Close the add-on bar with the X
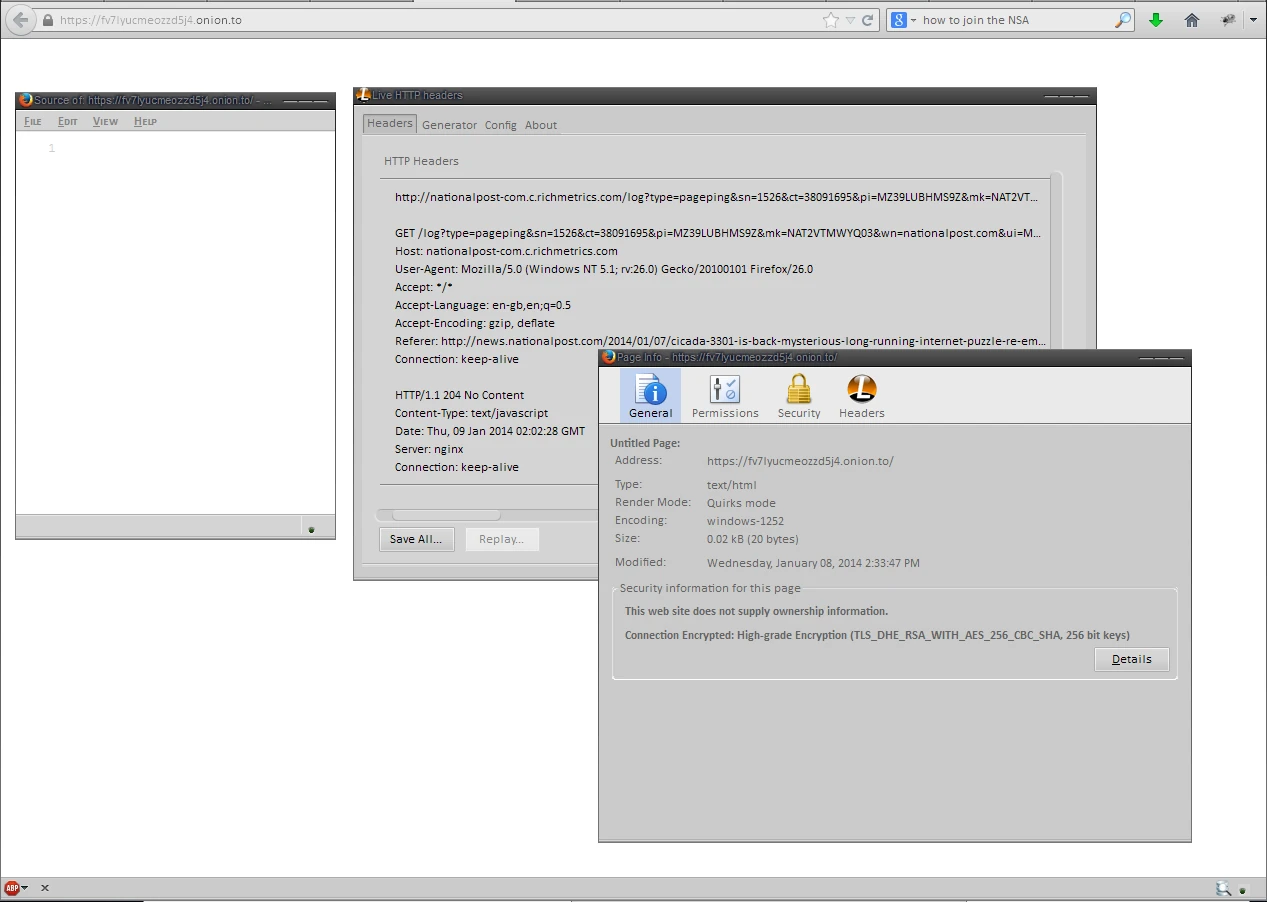 coord(45,888)
